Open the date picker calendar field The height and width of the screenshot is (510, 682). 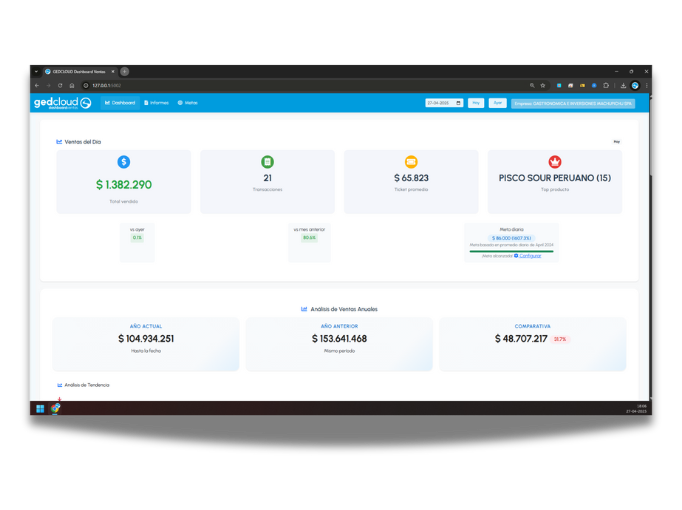443,103
